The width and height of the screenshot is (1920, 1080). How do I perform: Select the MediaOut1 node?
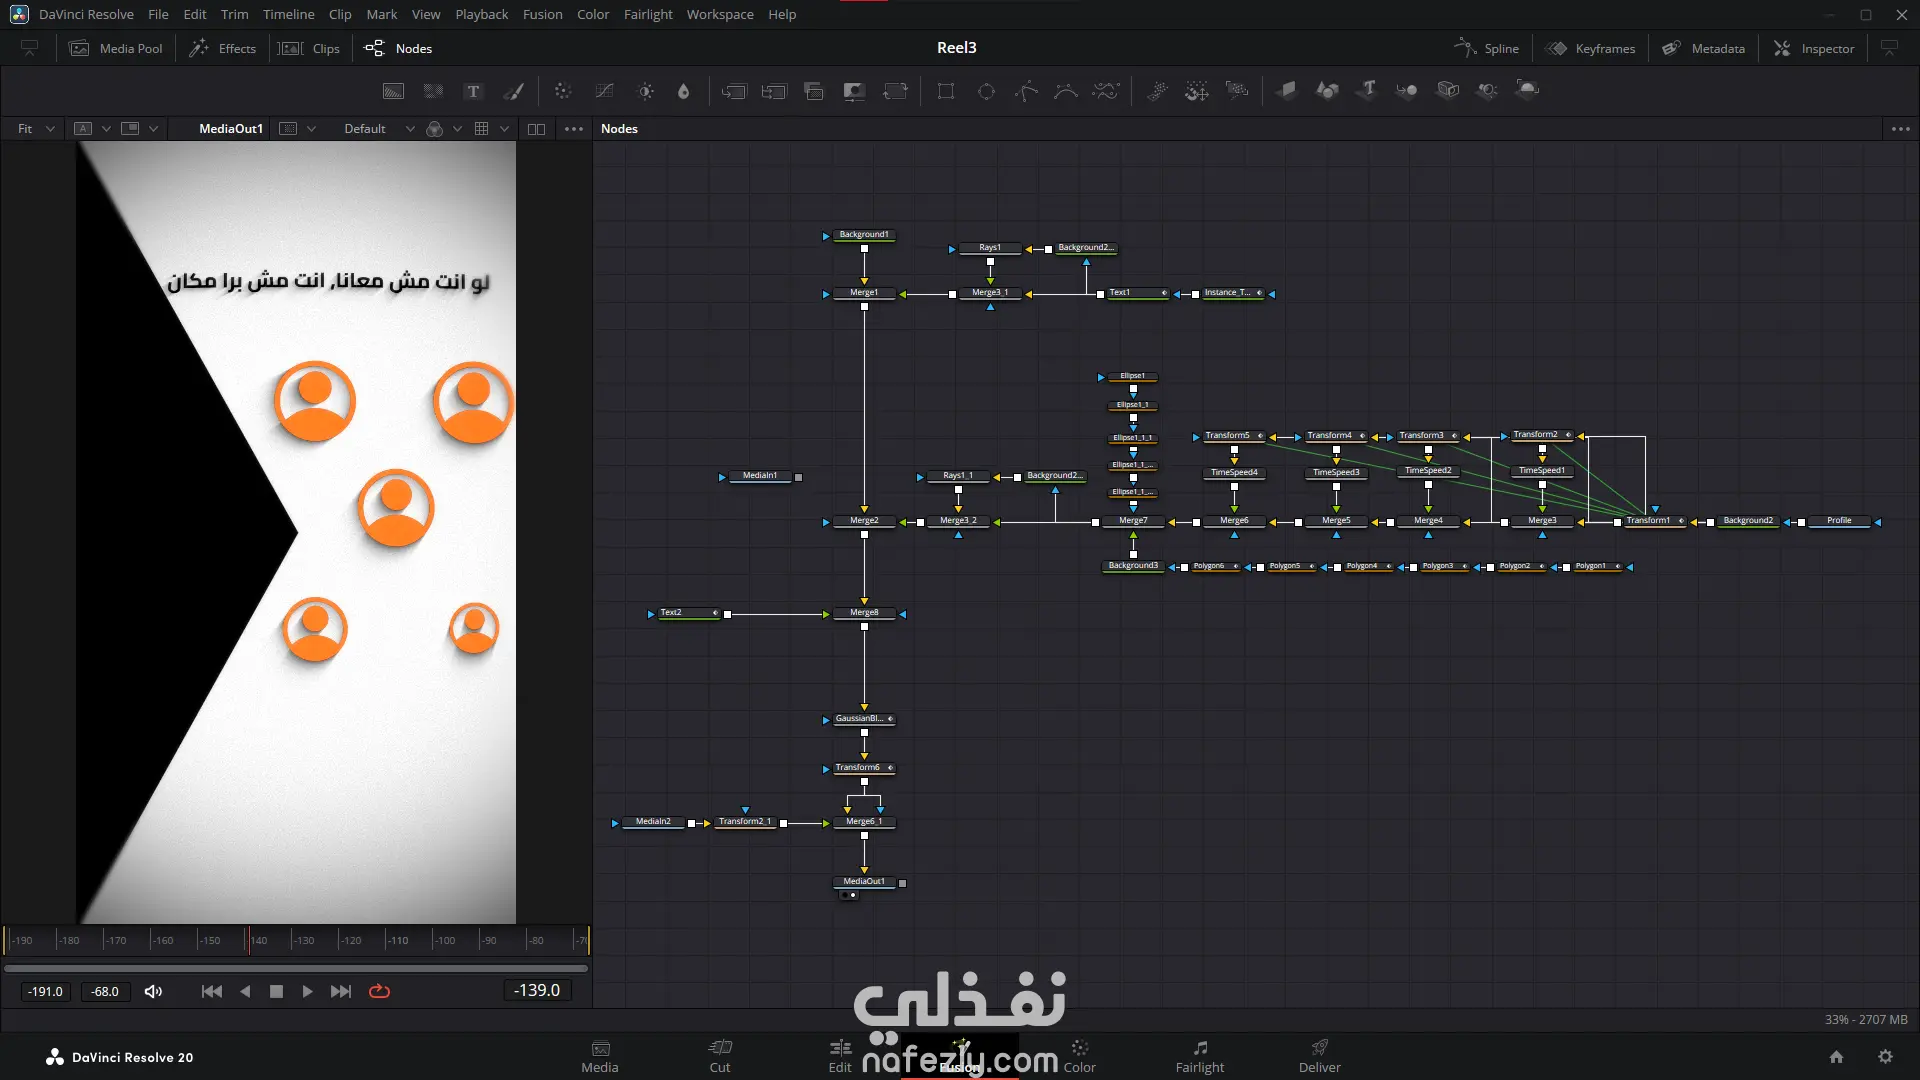click(x=864, y=882)
